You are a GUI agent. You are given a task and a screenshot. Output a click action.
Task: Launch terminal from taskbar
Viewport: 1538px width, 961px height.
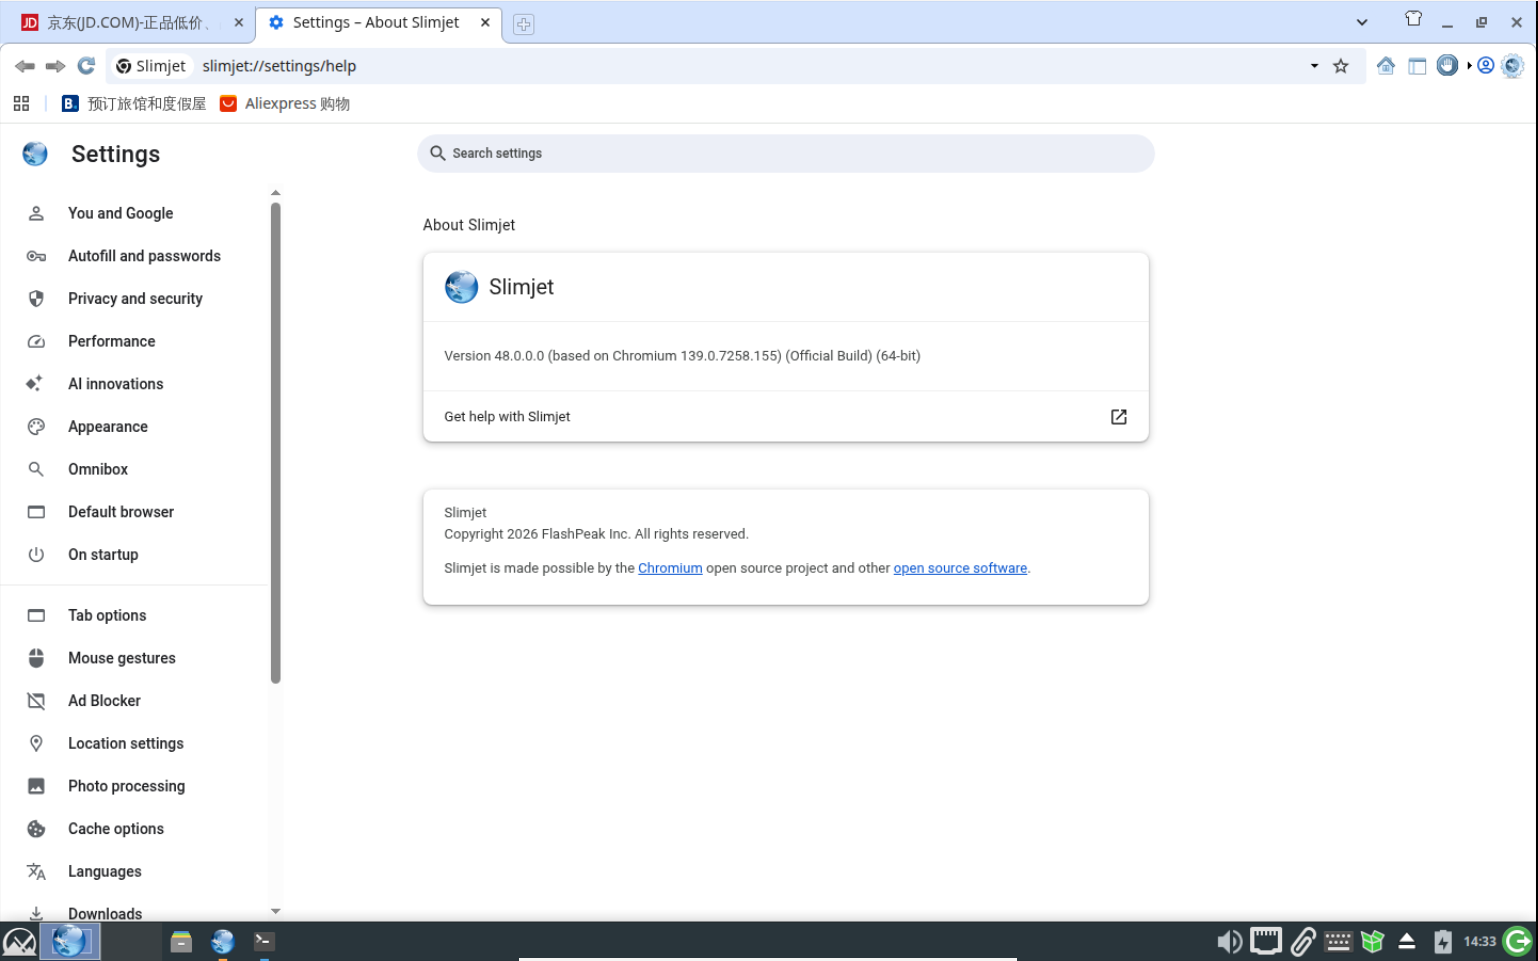pyautogui.click(x=263, y=942)
